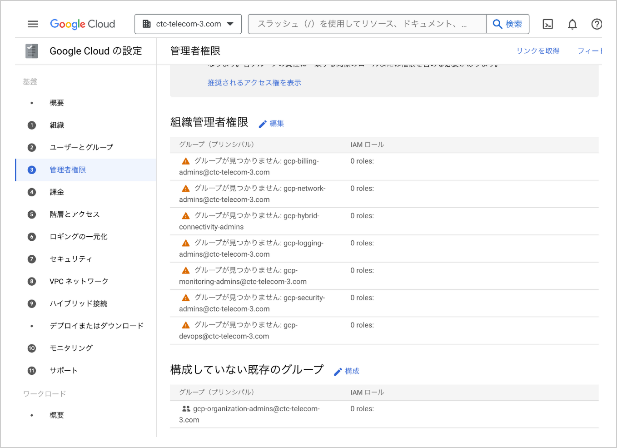
Task: Open VPC ネットワーク in sidebar
Action: coord(79,281)
